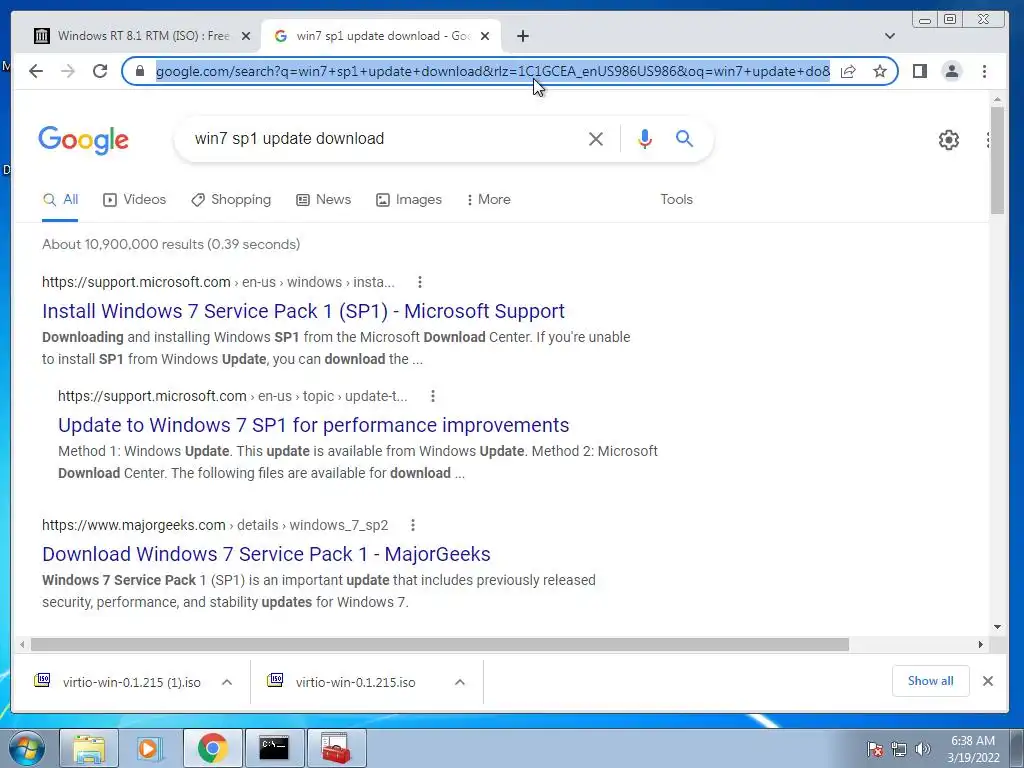Open Download Windows 7 Service Pack 1 MajorGeeks

tap(266, 554)
